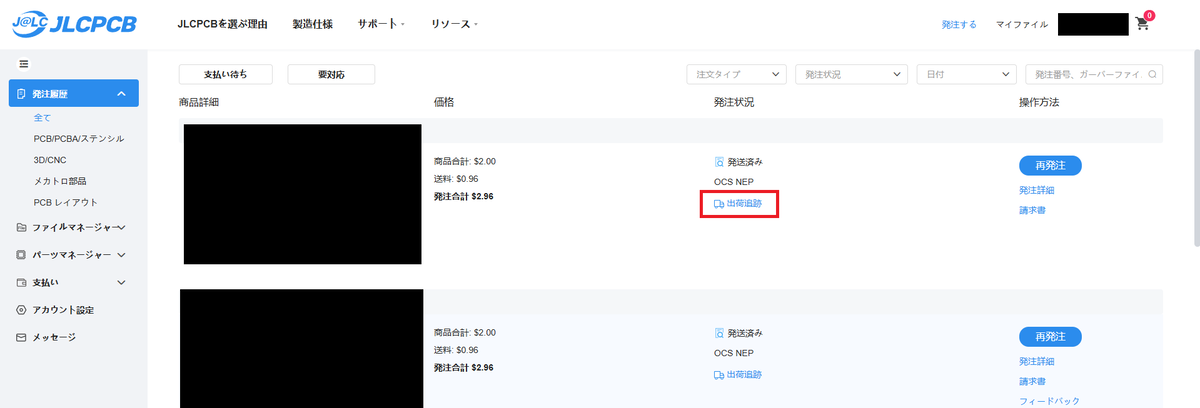The height and width of the screenshot is (408, 1200).
Task: Select メカトロ部品 in sidebar
Action: point(60,181)
